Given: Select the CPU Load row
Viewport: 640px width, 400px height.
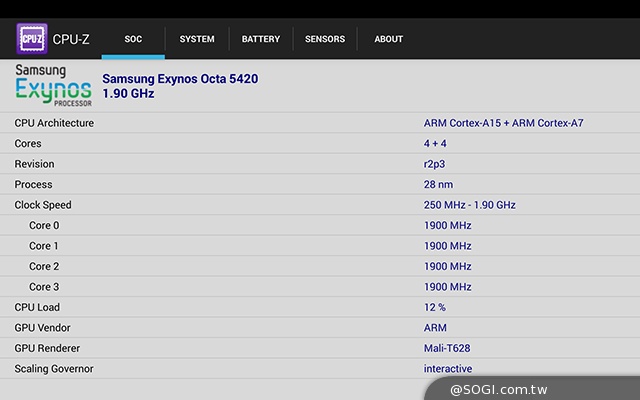Looking at the screenshot, I should 320,307.
